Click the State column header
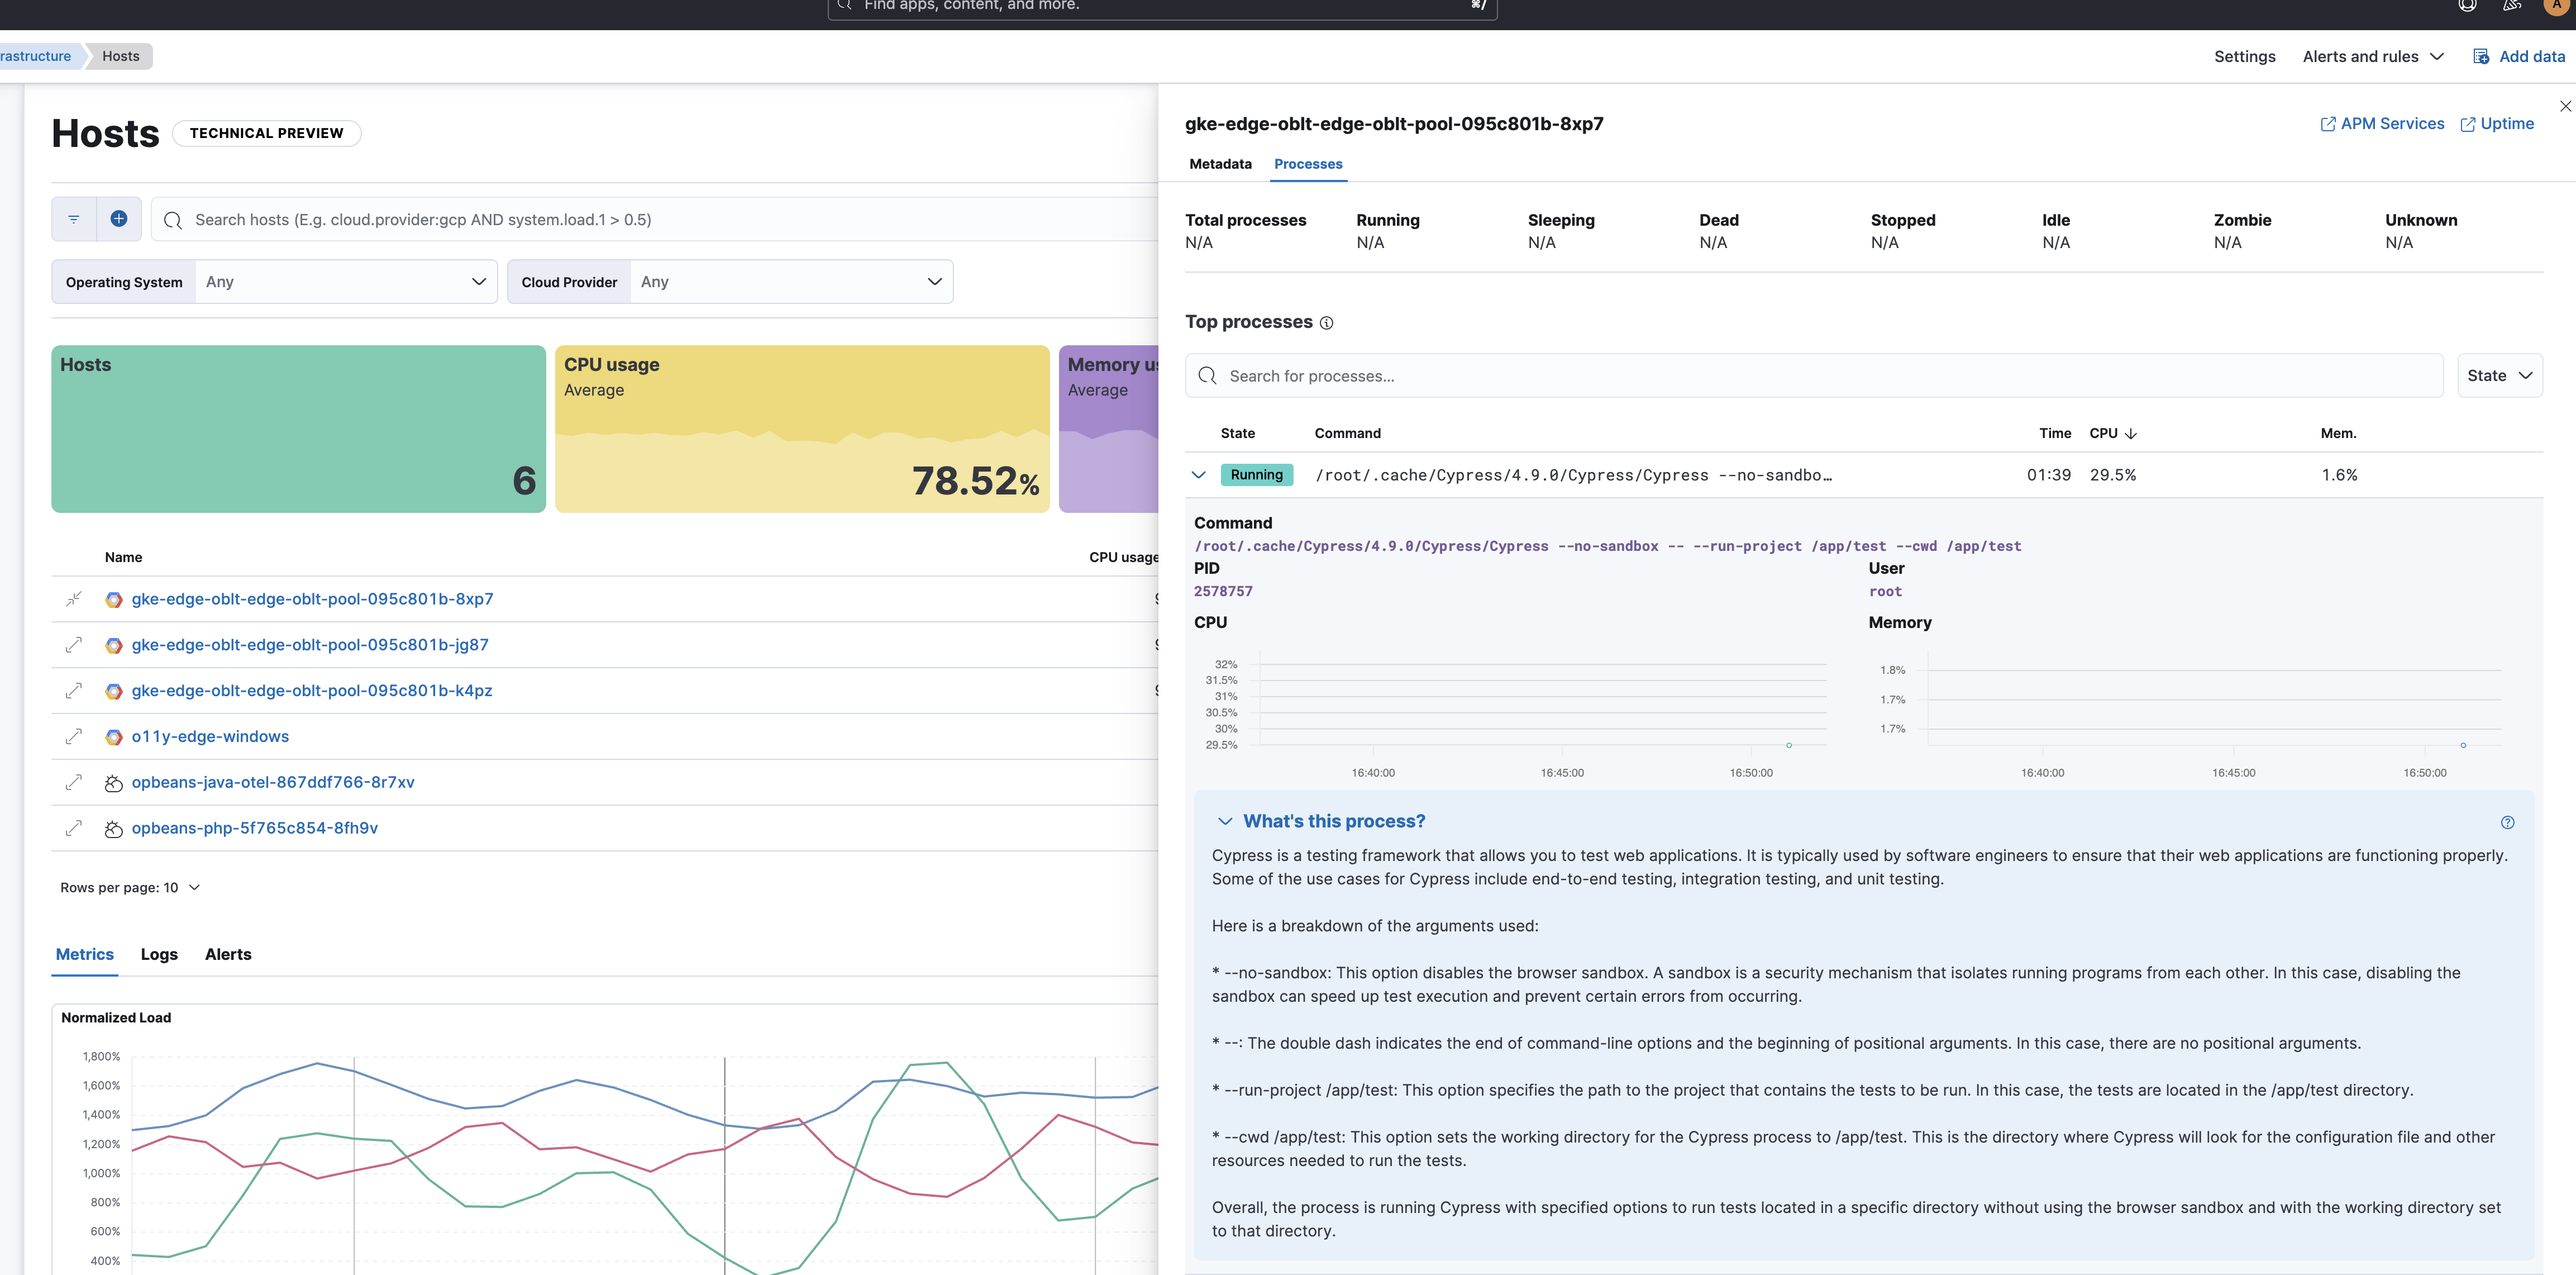Image resolution: width=2576 pixels, height=1275 pixels. [x=1238, y=433]
